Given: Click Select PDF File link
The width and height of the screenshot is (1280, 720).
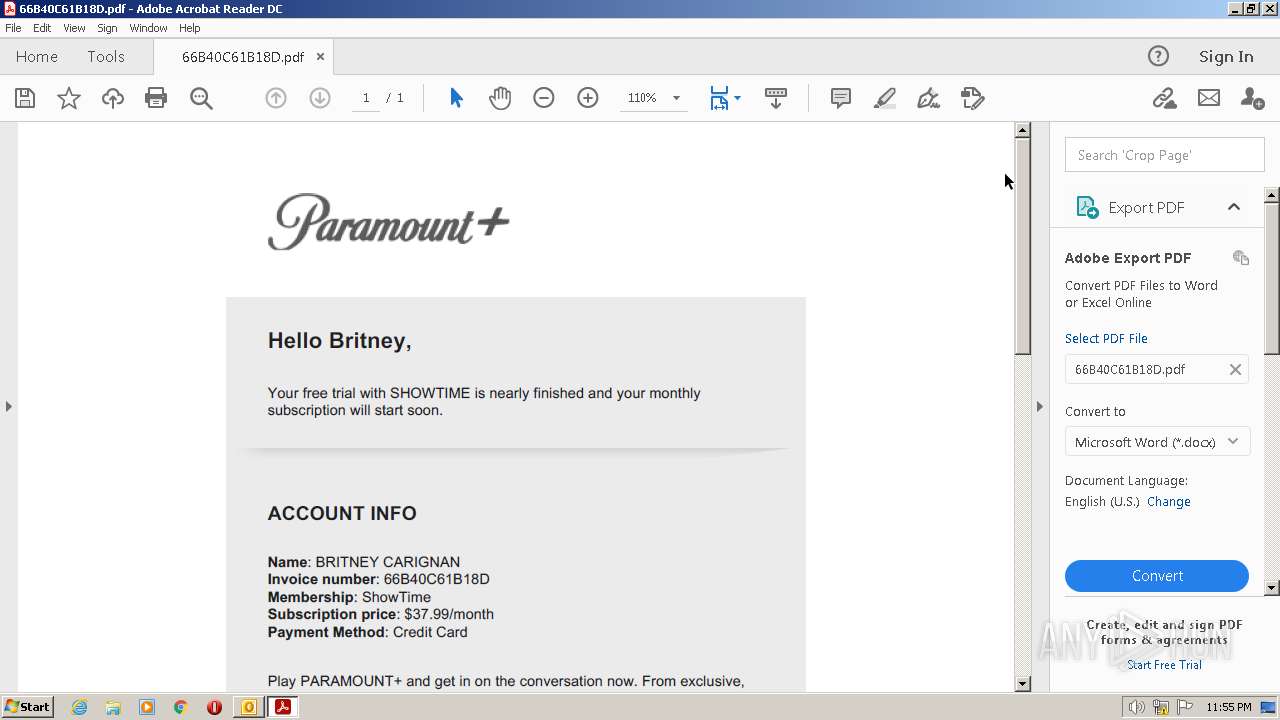Looking at the screenshot, I should (x=1106, y=339).
